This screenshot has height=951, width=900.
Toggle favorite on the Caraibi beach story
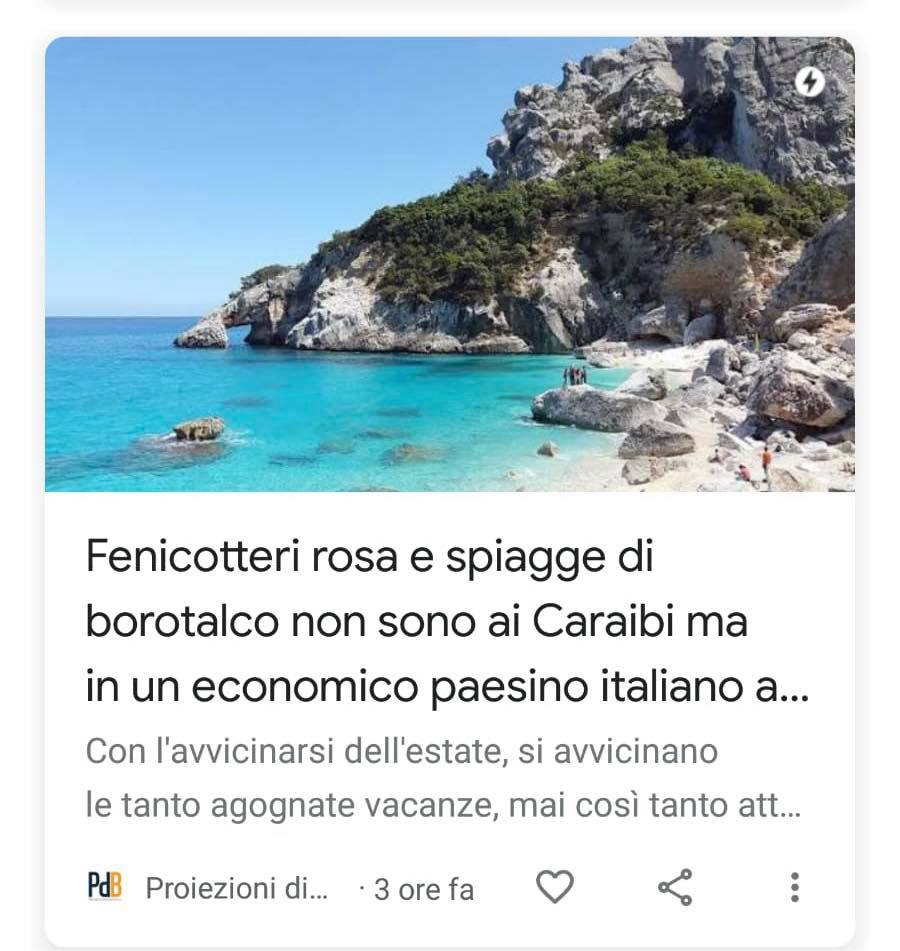click(x=555, y=887)
